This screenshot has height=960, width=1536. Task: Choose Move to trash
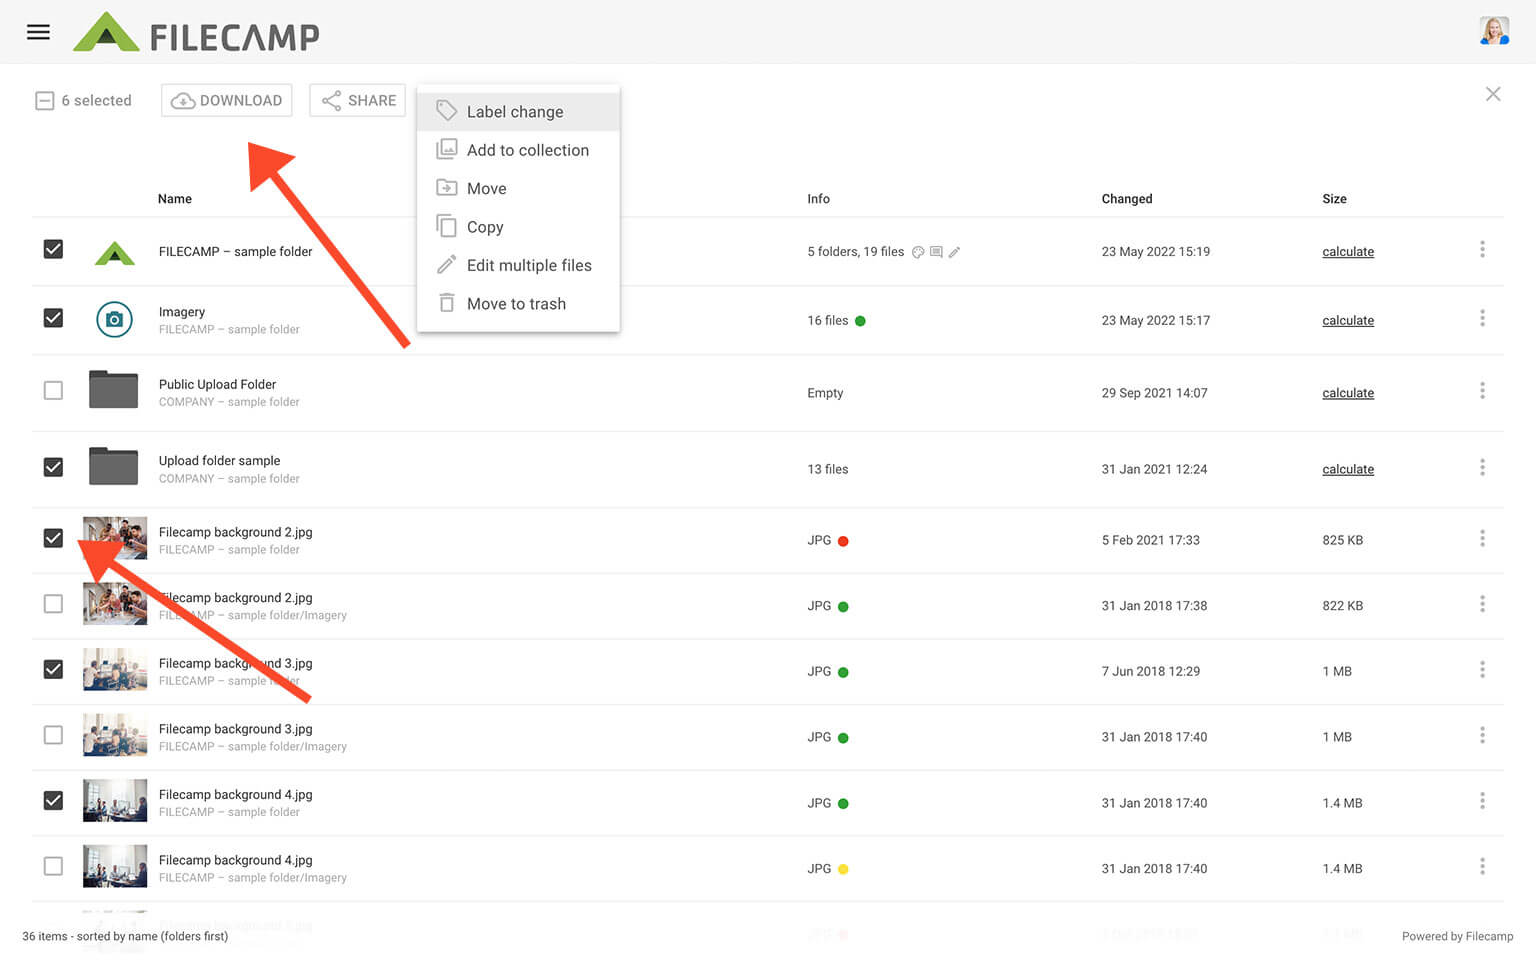click(518, 304)
